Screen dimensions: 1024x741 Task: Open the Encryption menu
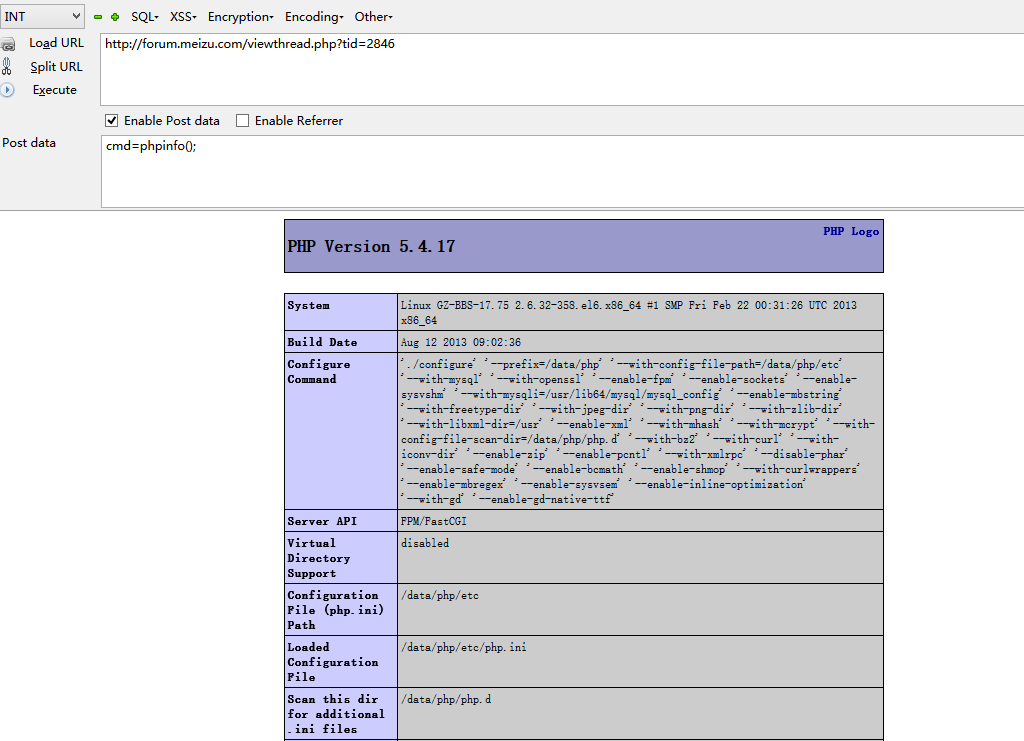240,17
